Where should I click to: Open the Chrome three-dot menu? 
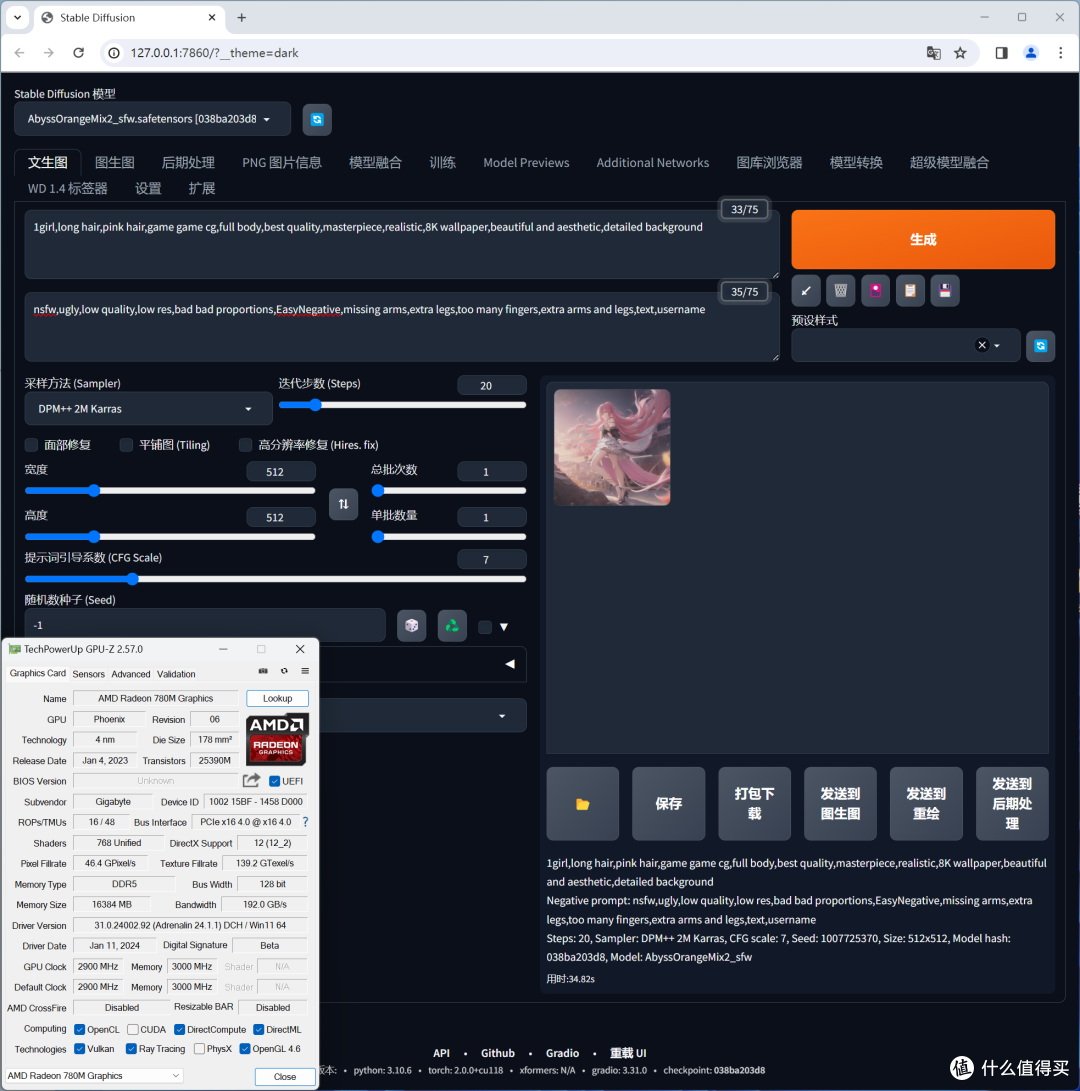[x=1061, y=53]
